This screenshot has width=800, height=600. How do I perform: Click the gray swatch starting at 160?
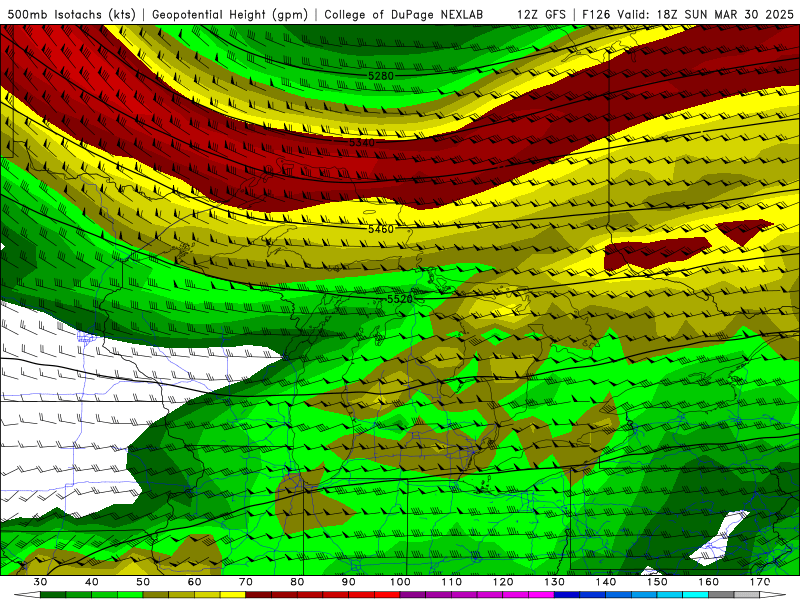[x=721, y=595]
